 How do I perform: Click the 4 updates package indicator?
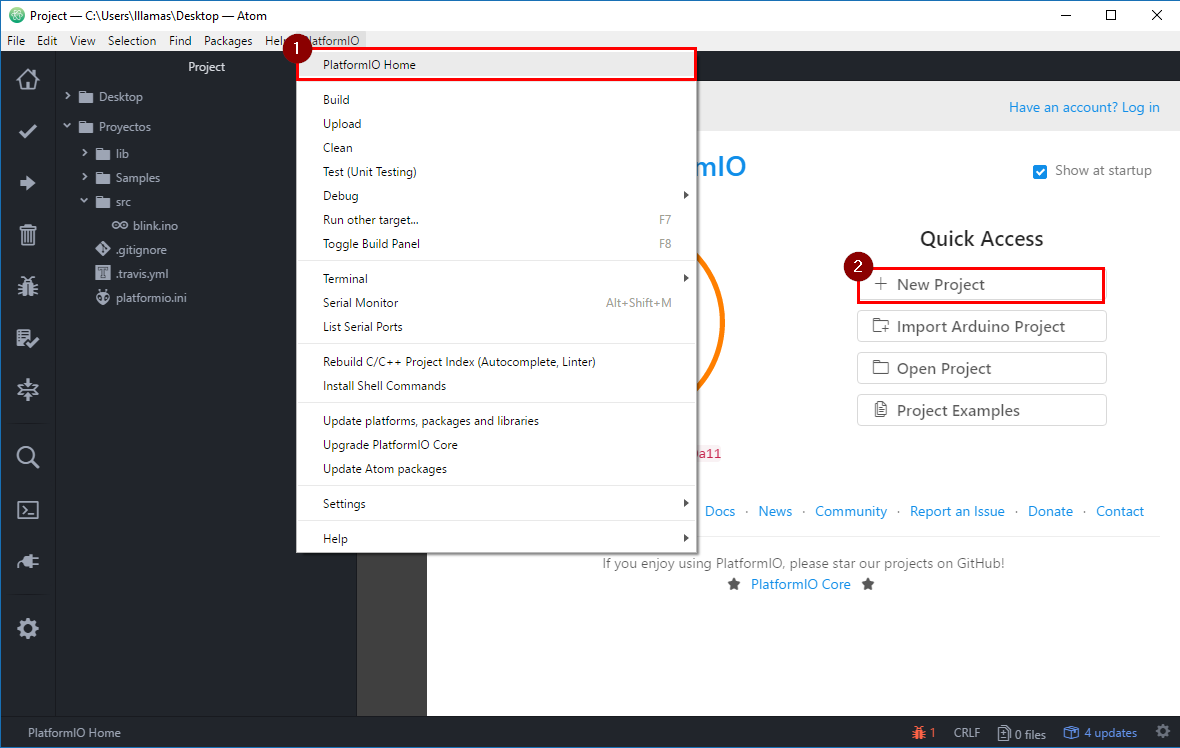tap(1099, 732)
